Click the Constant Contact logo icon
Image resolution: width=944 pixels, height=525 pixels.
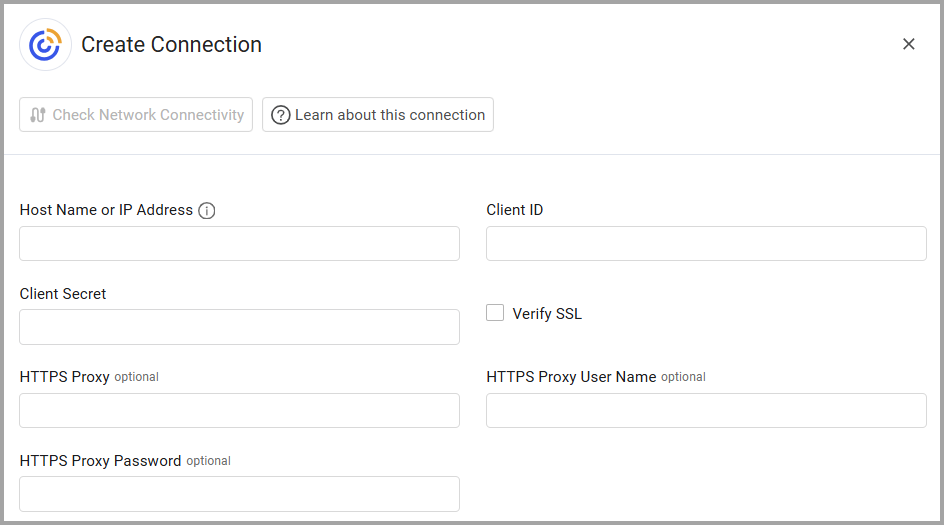[x=45, y=45]
